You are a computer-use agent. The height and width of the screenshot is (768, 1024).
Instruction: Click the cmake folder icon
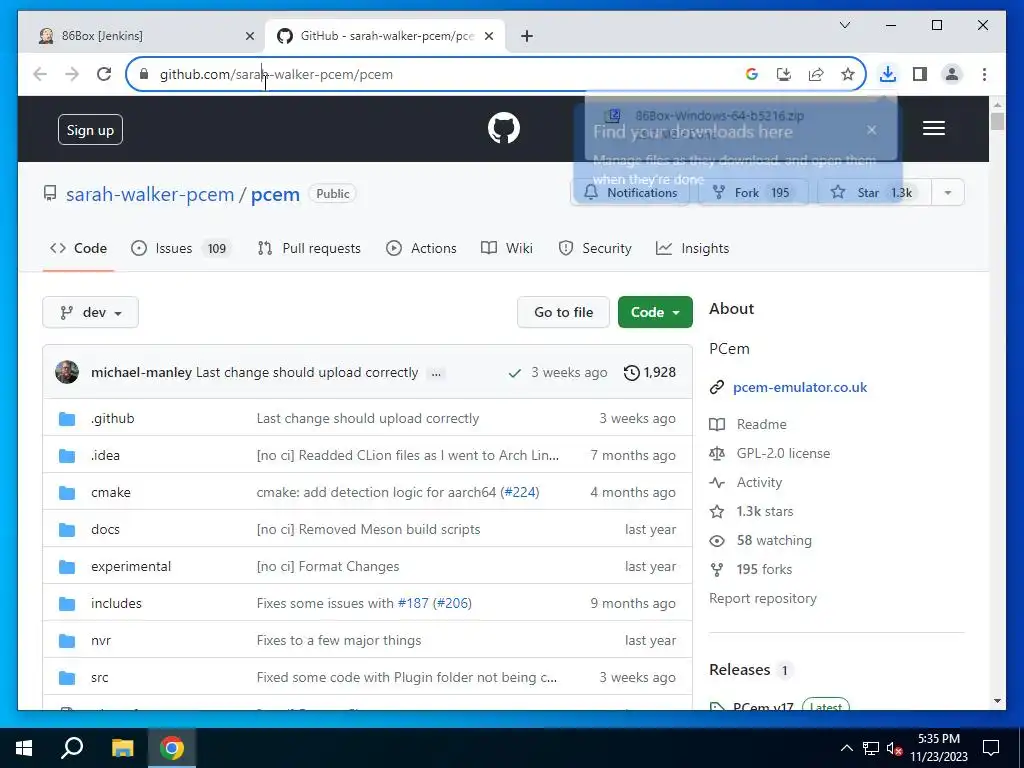(x=67, y=492)
